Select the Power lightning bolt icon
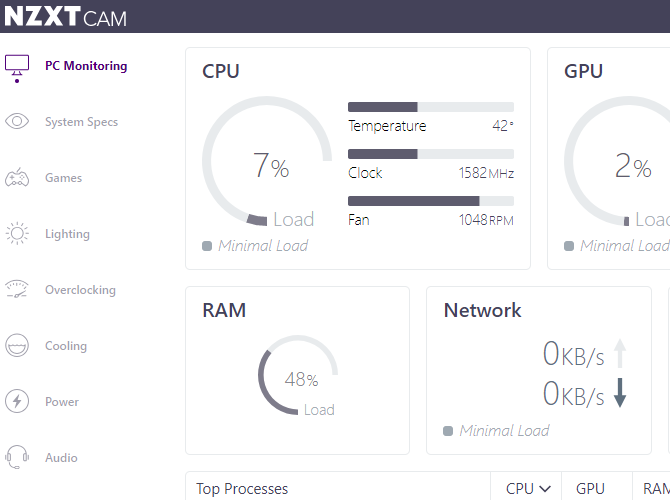 tap(17, 402)
